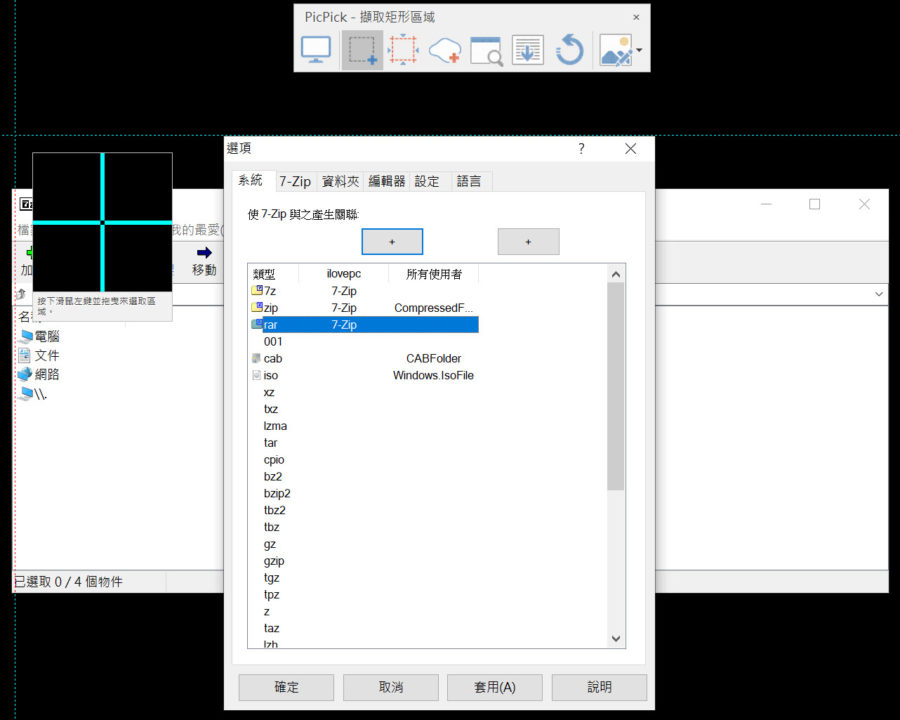
Task: Click the ilovepc column header
Action: (x=344, y=274)
